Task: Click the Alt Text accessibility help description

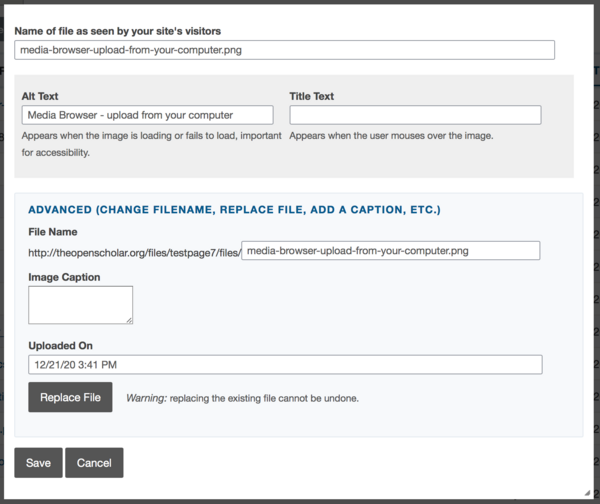Action: (x=150, y=144)
